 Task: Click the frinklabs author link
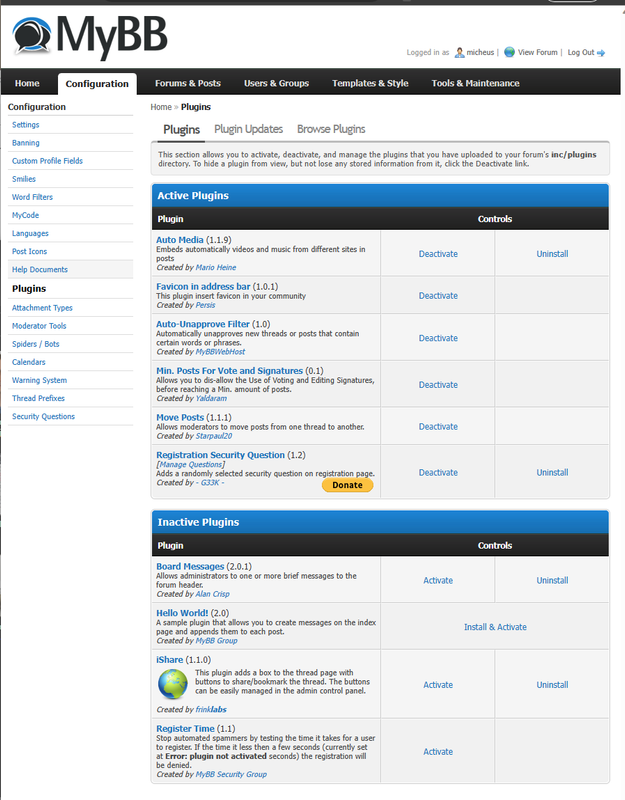coord(211,709)
